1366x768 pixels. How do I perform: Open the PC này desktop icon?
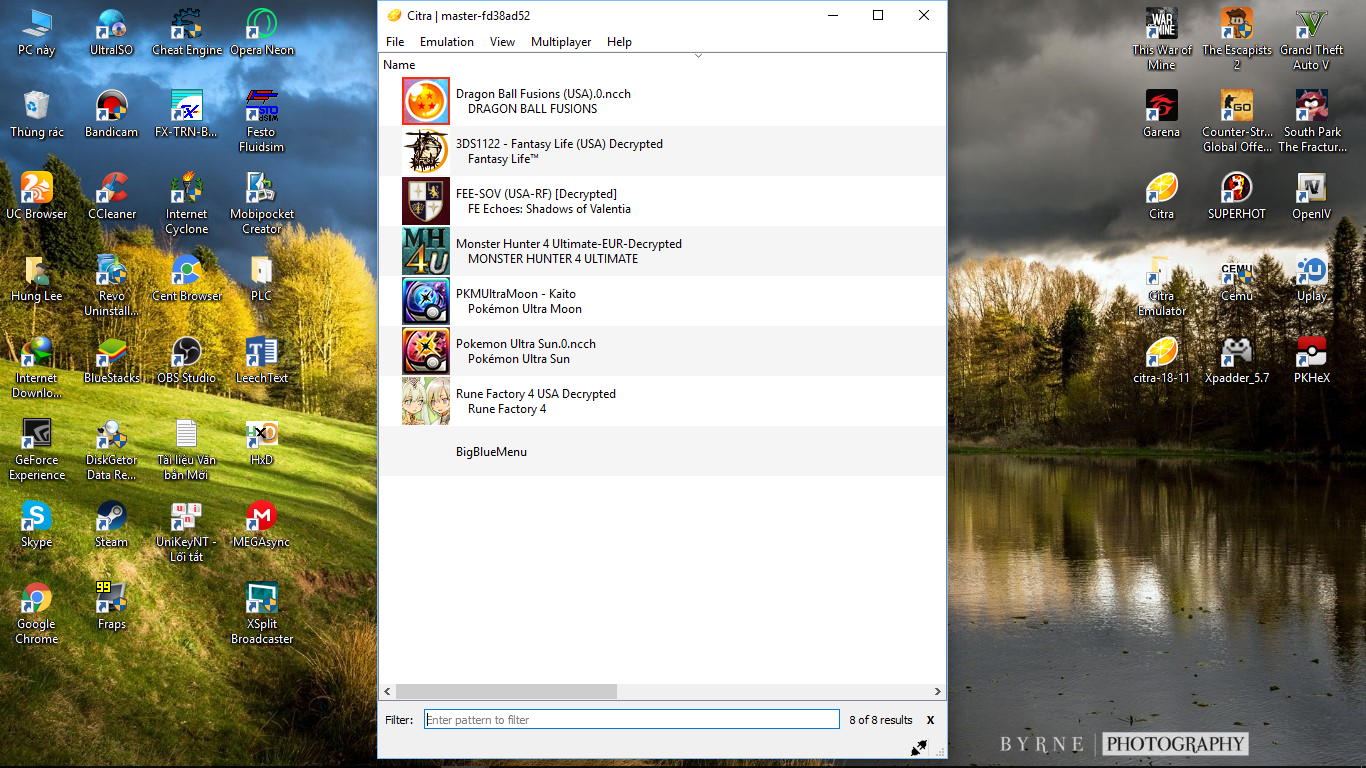coord(37,32)
